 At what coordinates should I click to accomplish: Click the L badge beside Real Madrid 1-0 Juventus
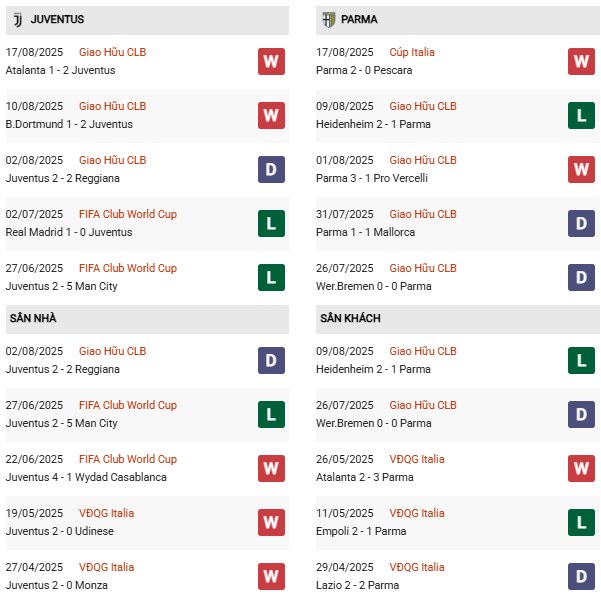point(271,223)
